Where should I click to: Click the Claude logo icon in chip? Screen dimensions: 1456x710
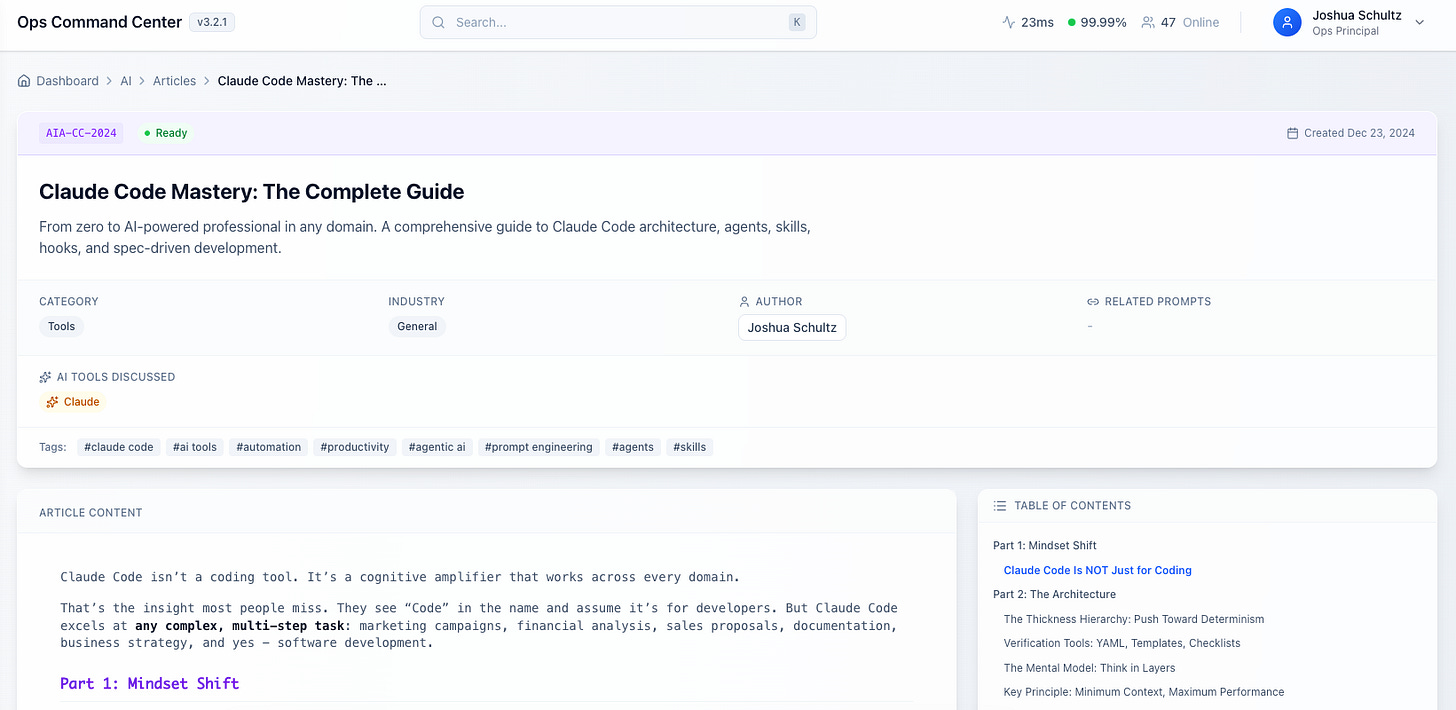click(x=53, y=402)
